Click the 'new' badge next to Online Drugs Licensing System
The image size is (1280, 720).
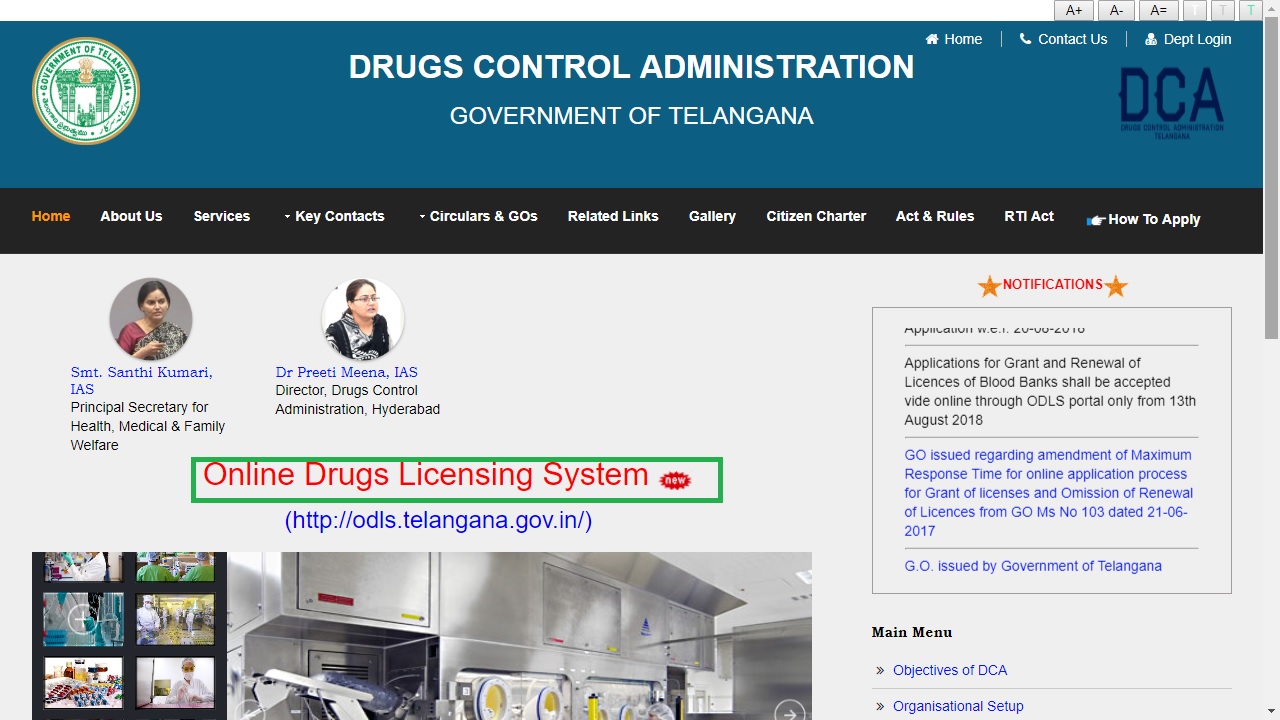coord(673,480)
